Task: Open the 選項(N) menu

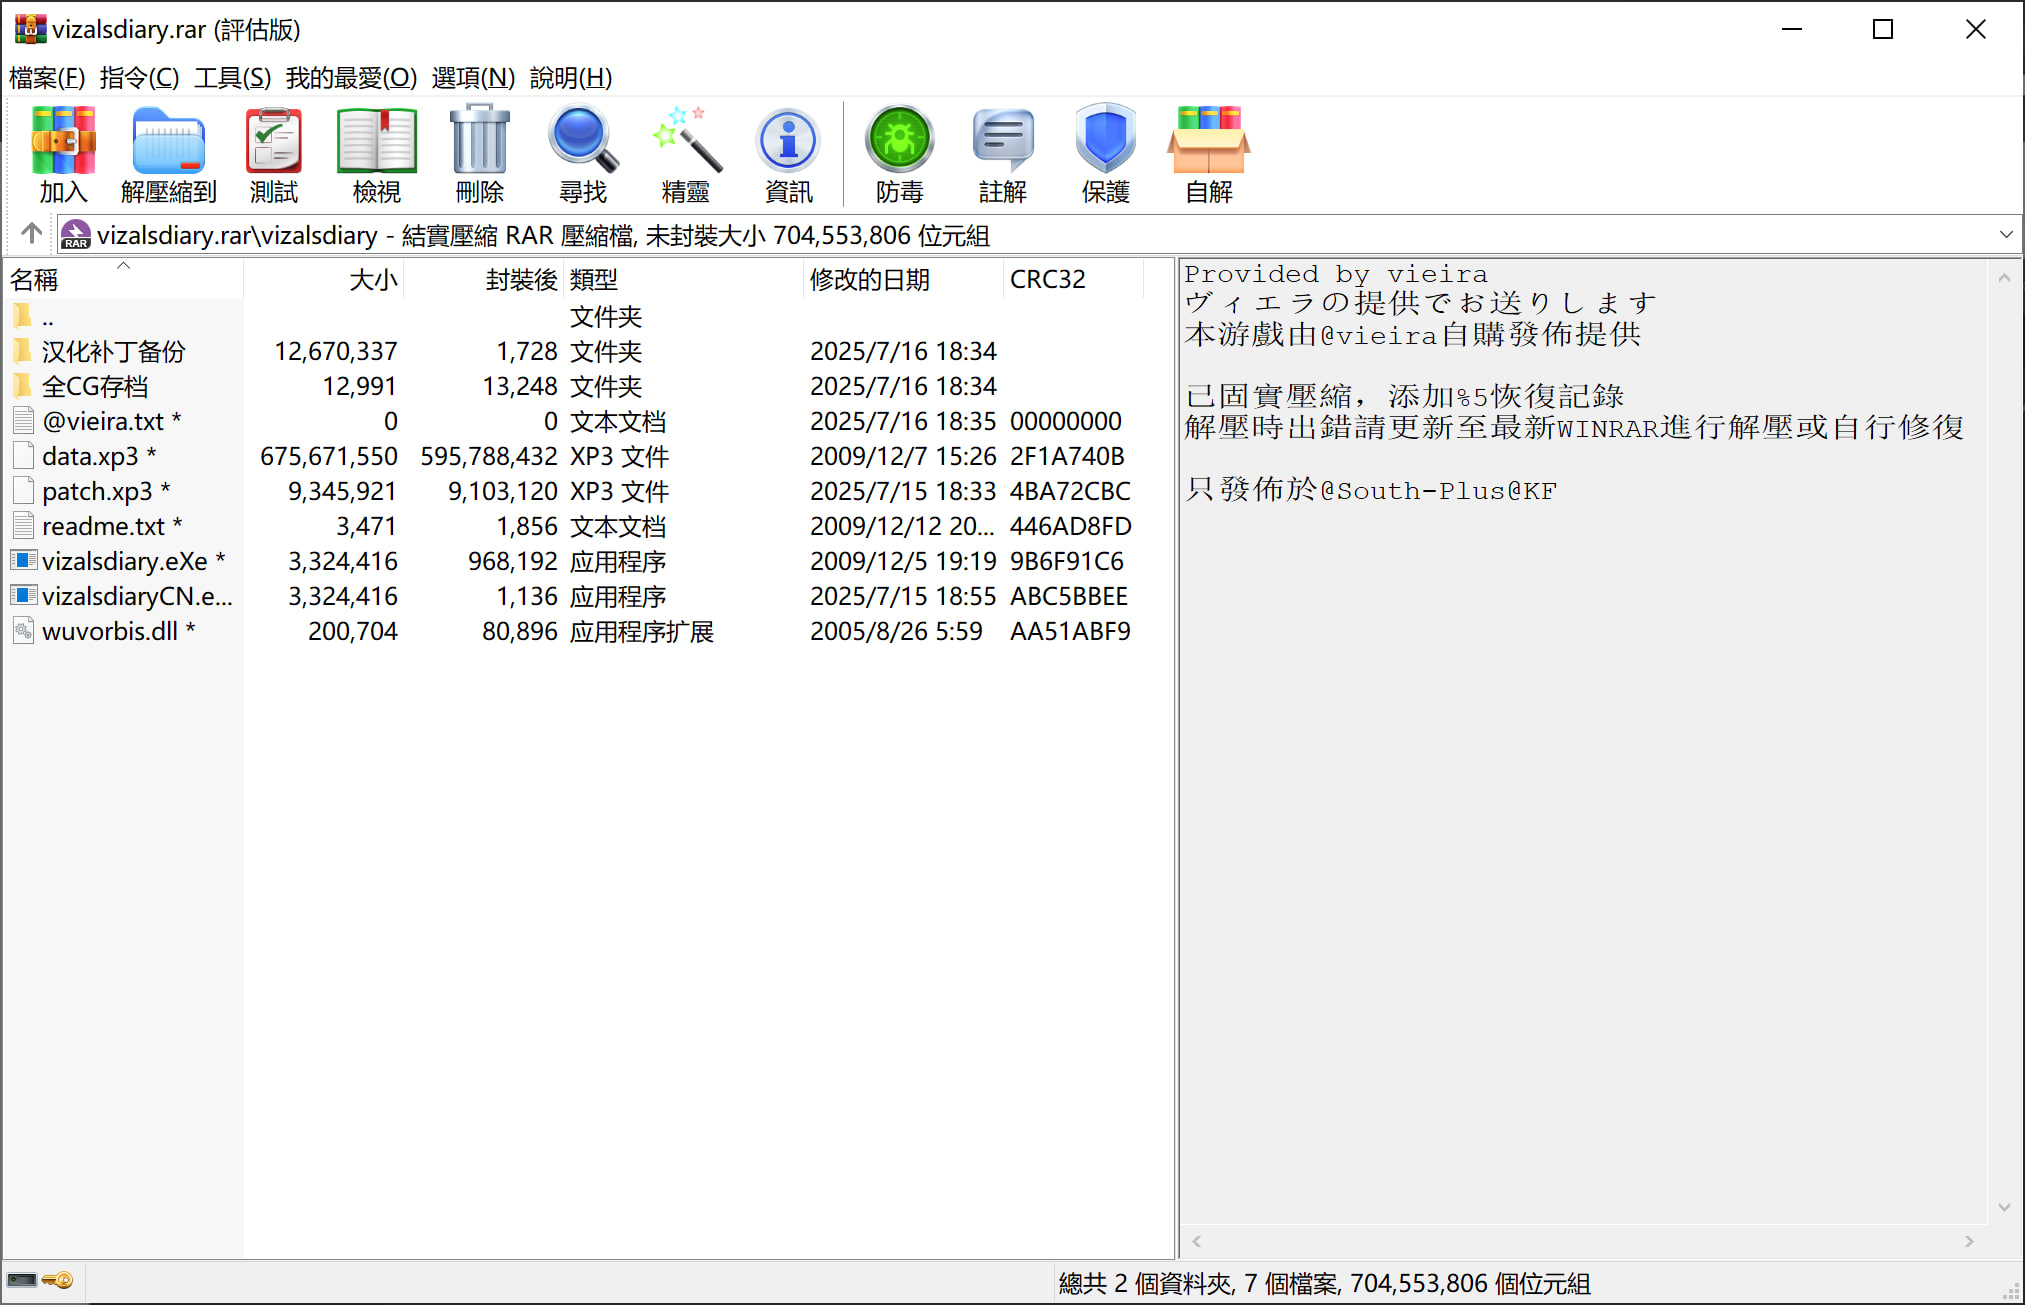Action: coord(473,78)
